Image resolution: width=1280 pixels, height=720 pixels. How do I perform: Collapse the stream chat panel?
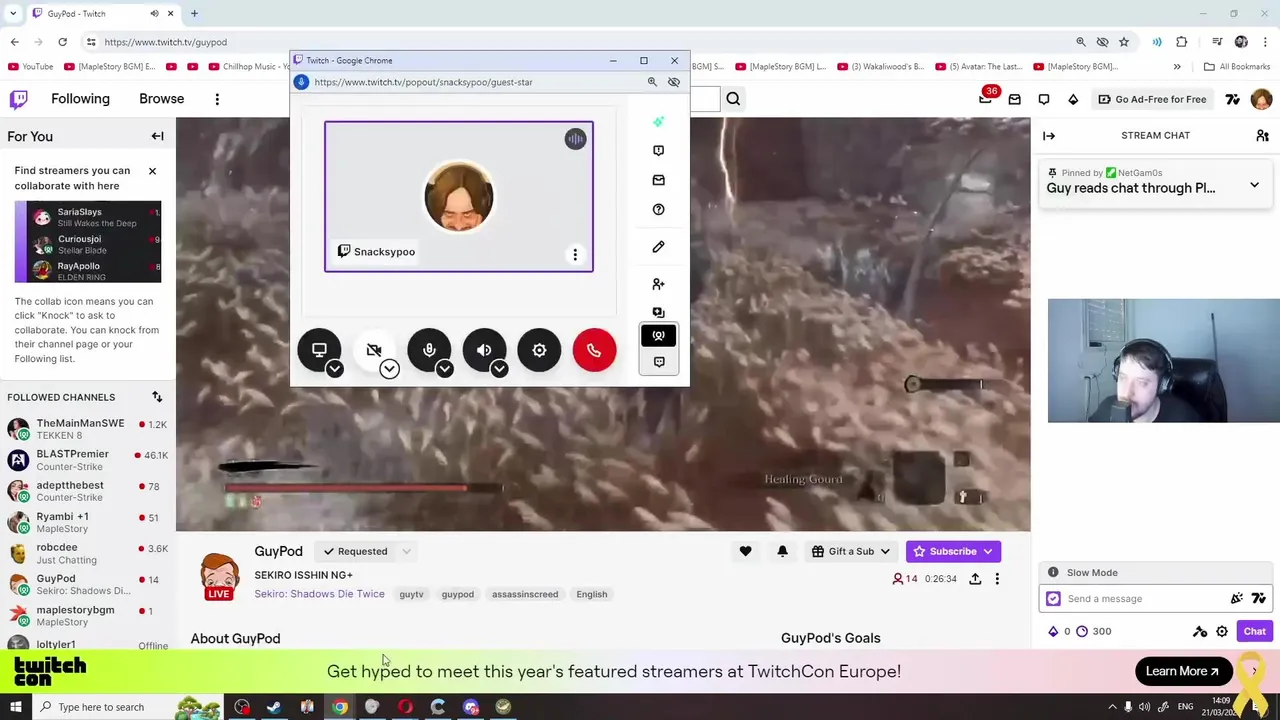click(1048, 136)
